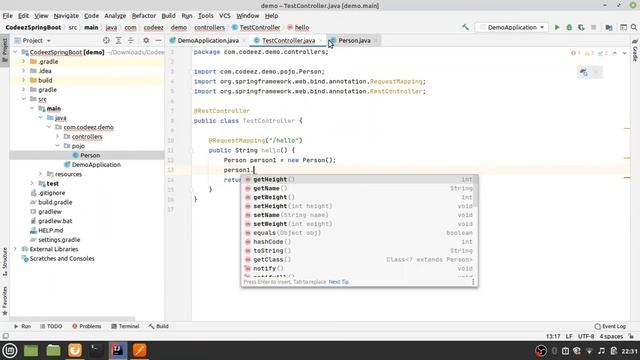Viewport: 640px width, 360px height.
Task: Start debugging with the bug icon
Action: coord(569,27)
